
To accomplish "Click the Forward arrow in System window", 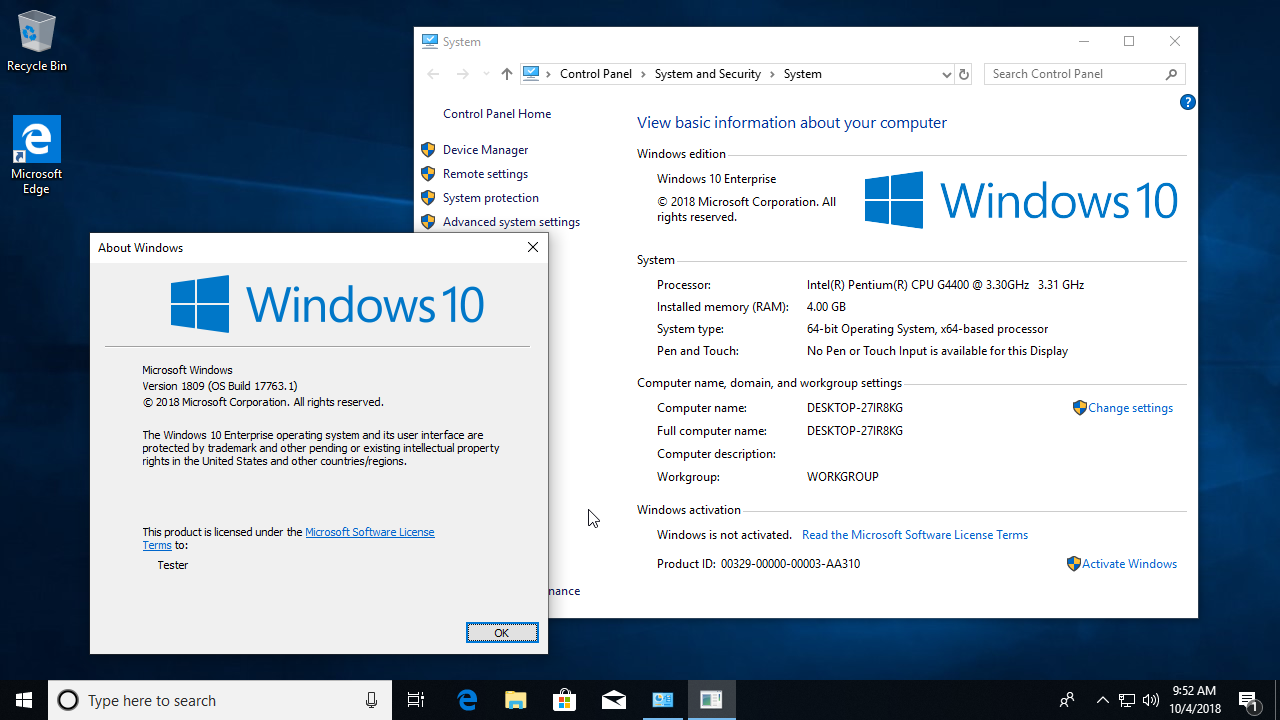I will click(462, 74).
